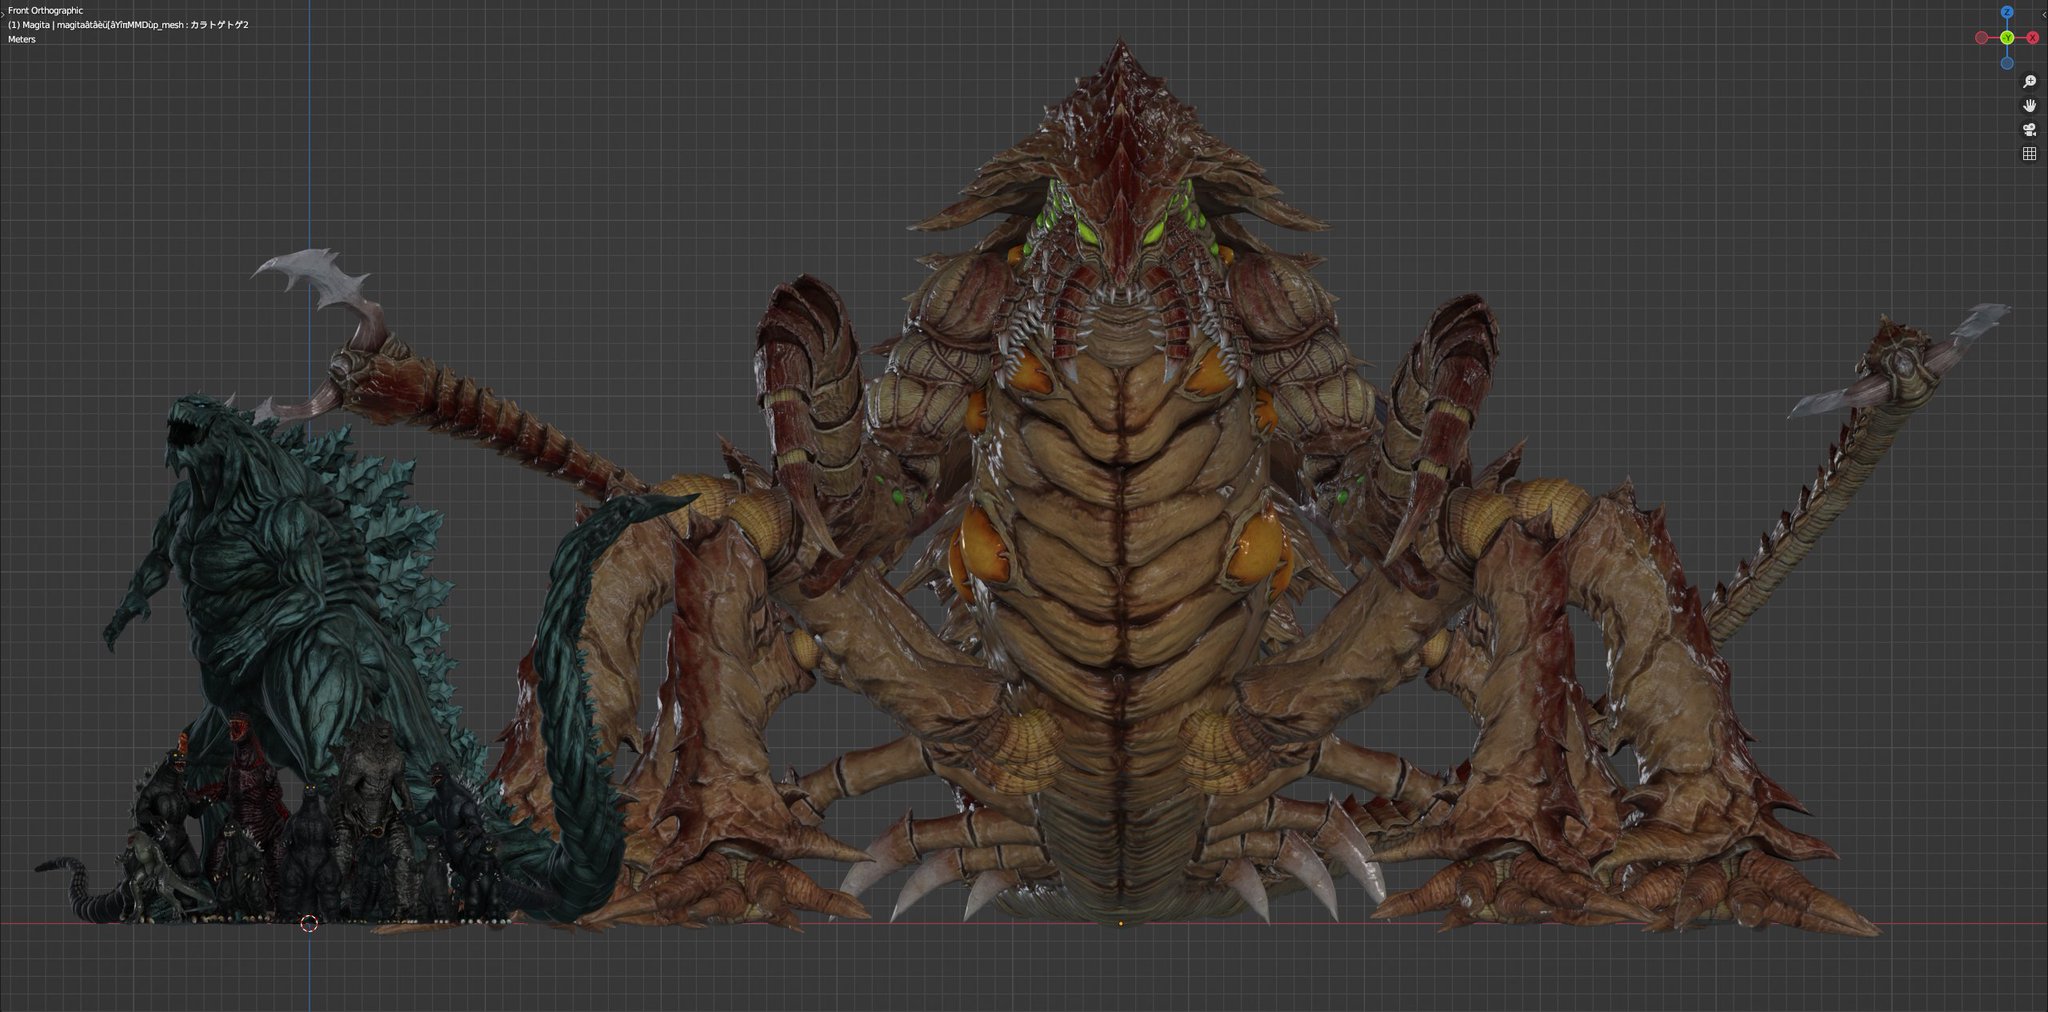Click the hand pan view icon
The height and width of the screenshot is (1012, 2048).
(2029, 106)
